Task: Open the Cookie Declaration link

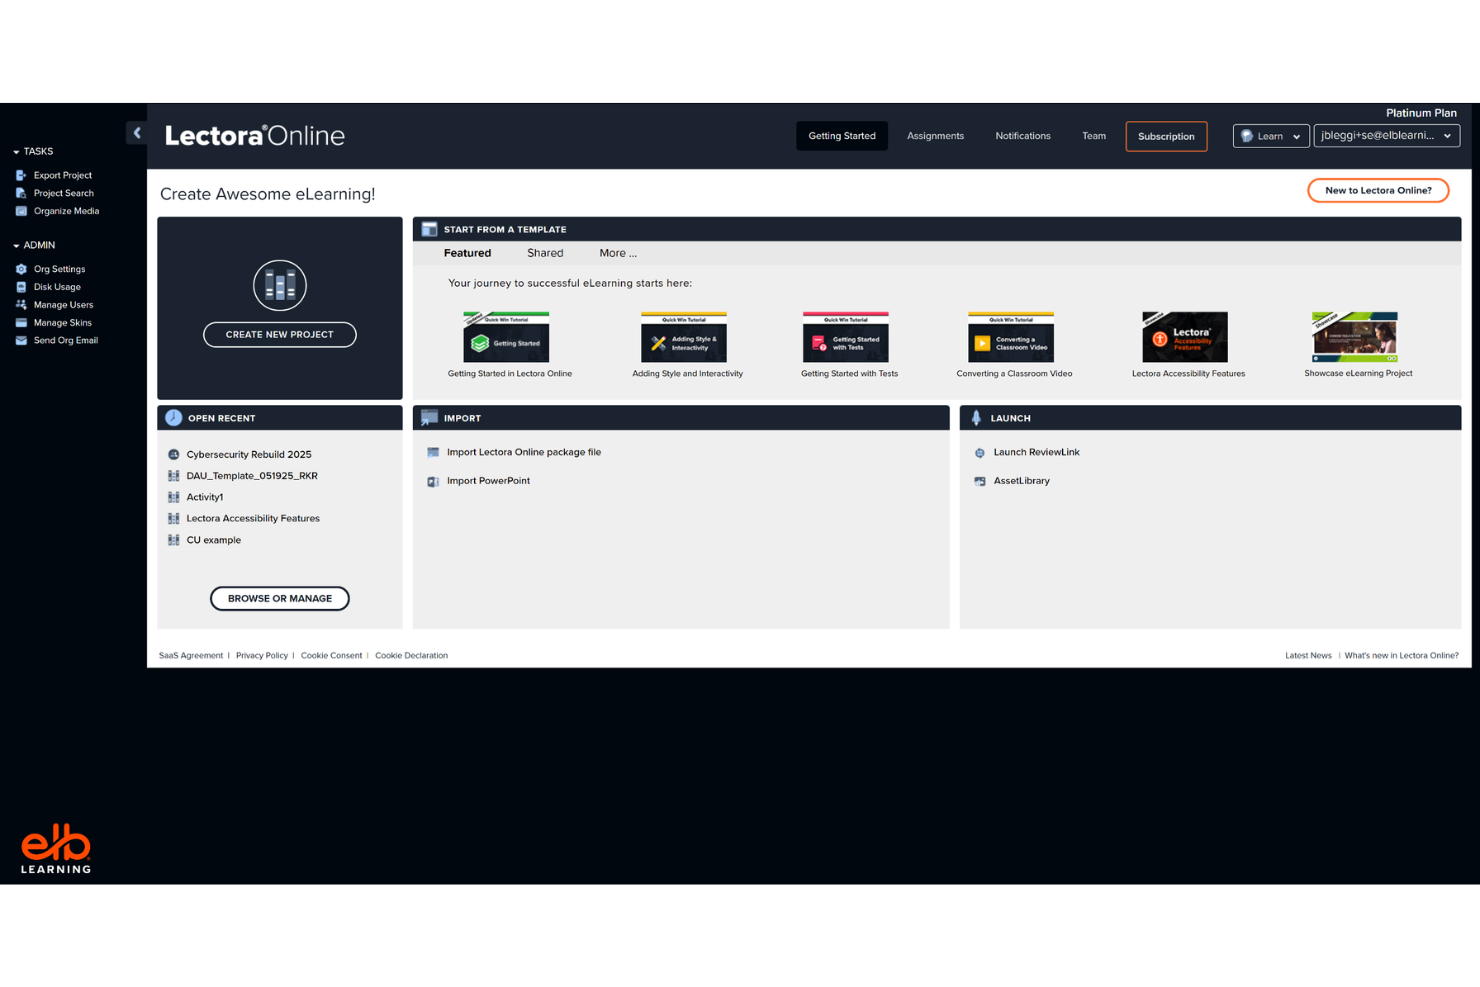Action: tap(411, 656)
